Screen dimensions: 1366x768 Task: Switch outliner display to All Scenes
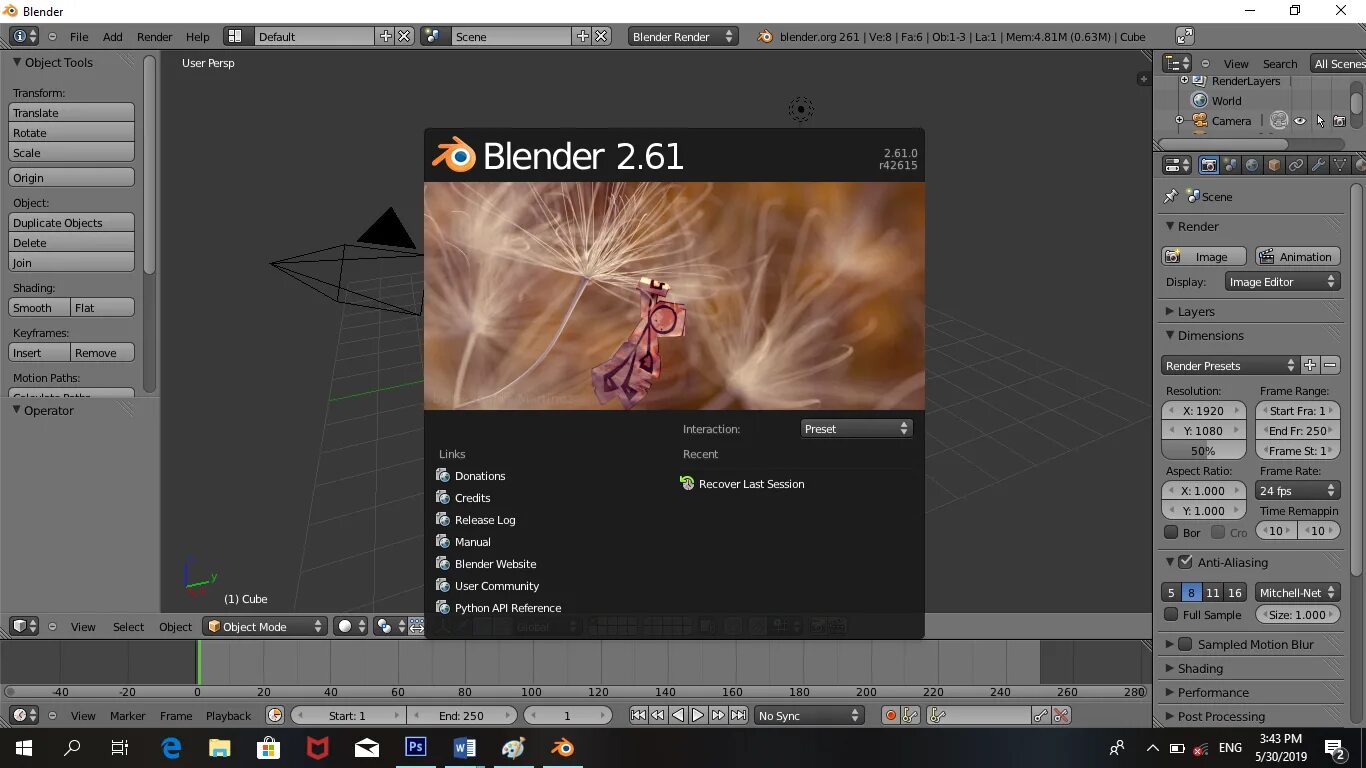[x=1340, y=63]
